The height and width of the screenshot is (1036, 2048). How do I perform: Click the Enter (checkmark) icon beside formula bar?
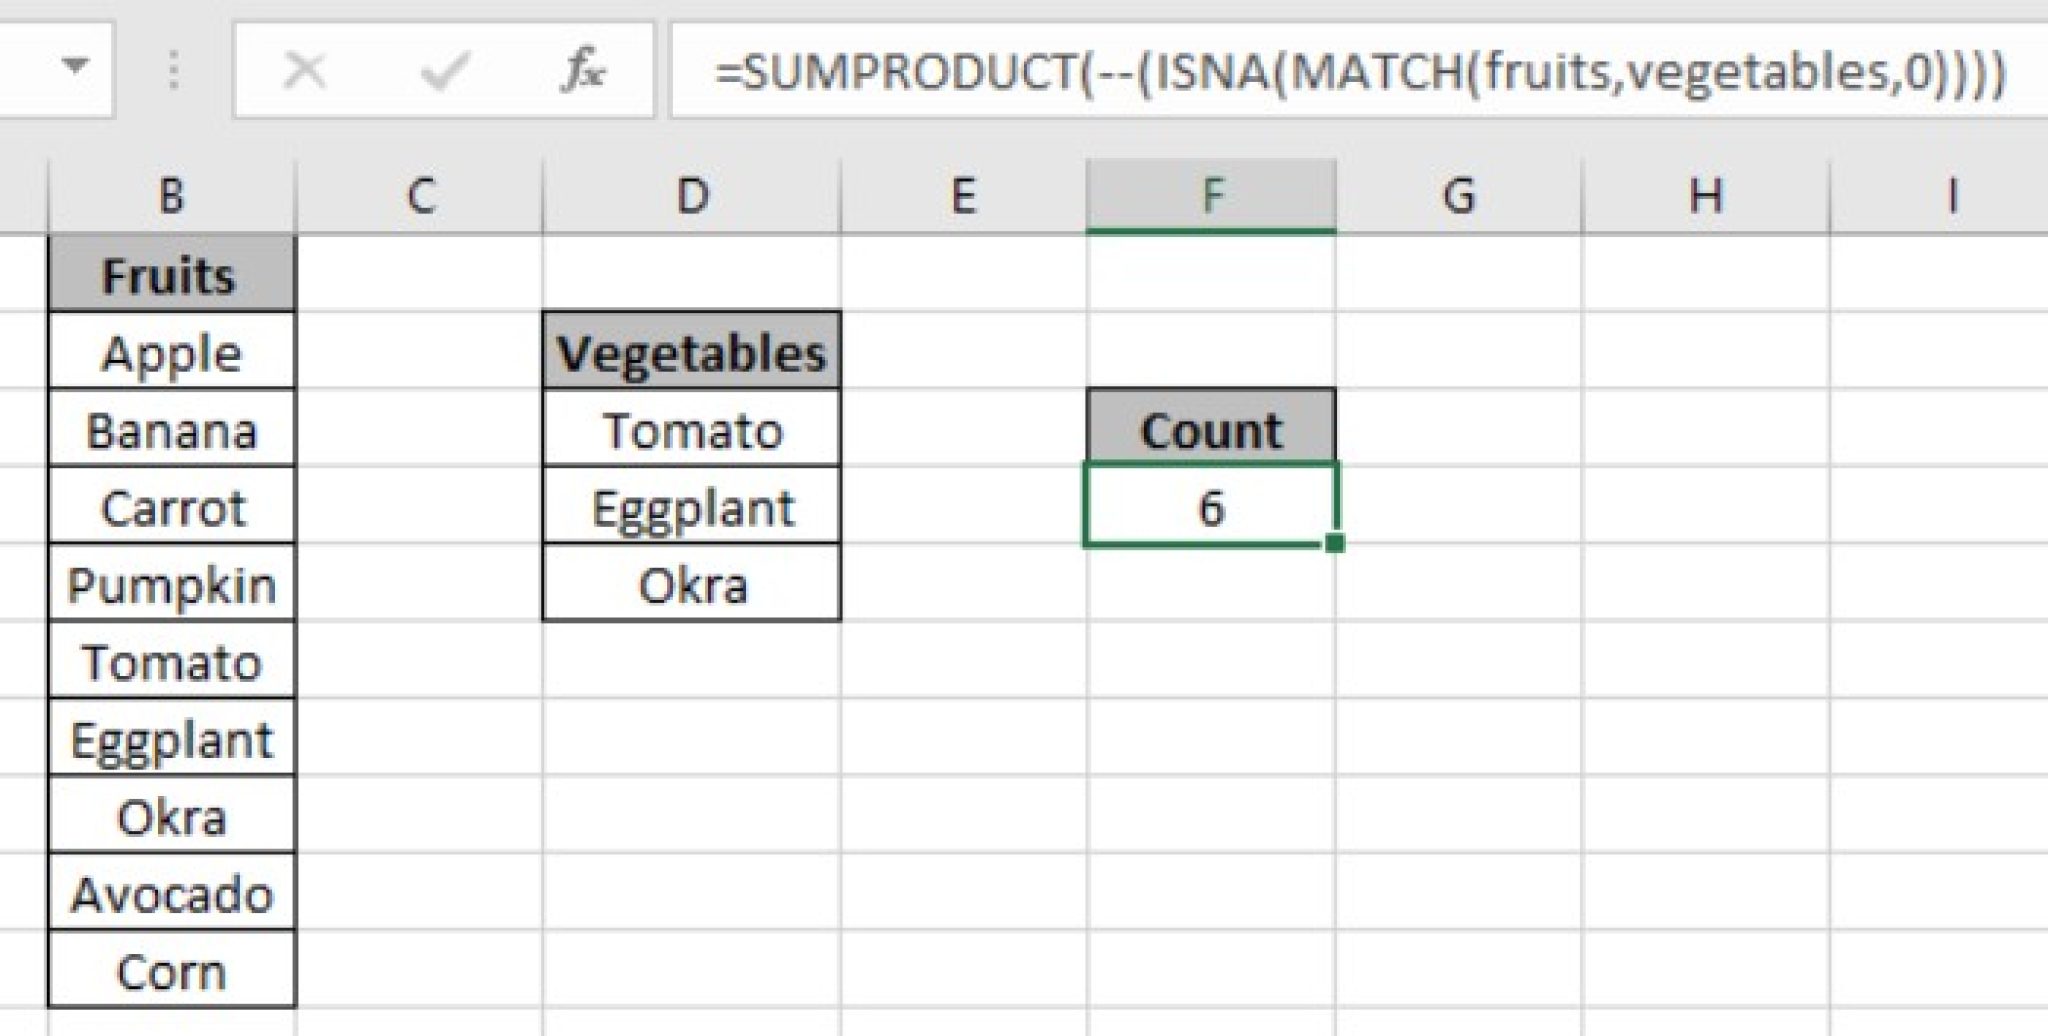coord(441,68)
